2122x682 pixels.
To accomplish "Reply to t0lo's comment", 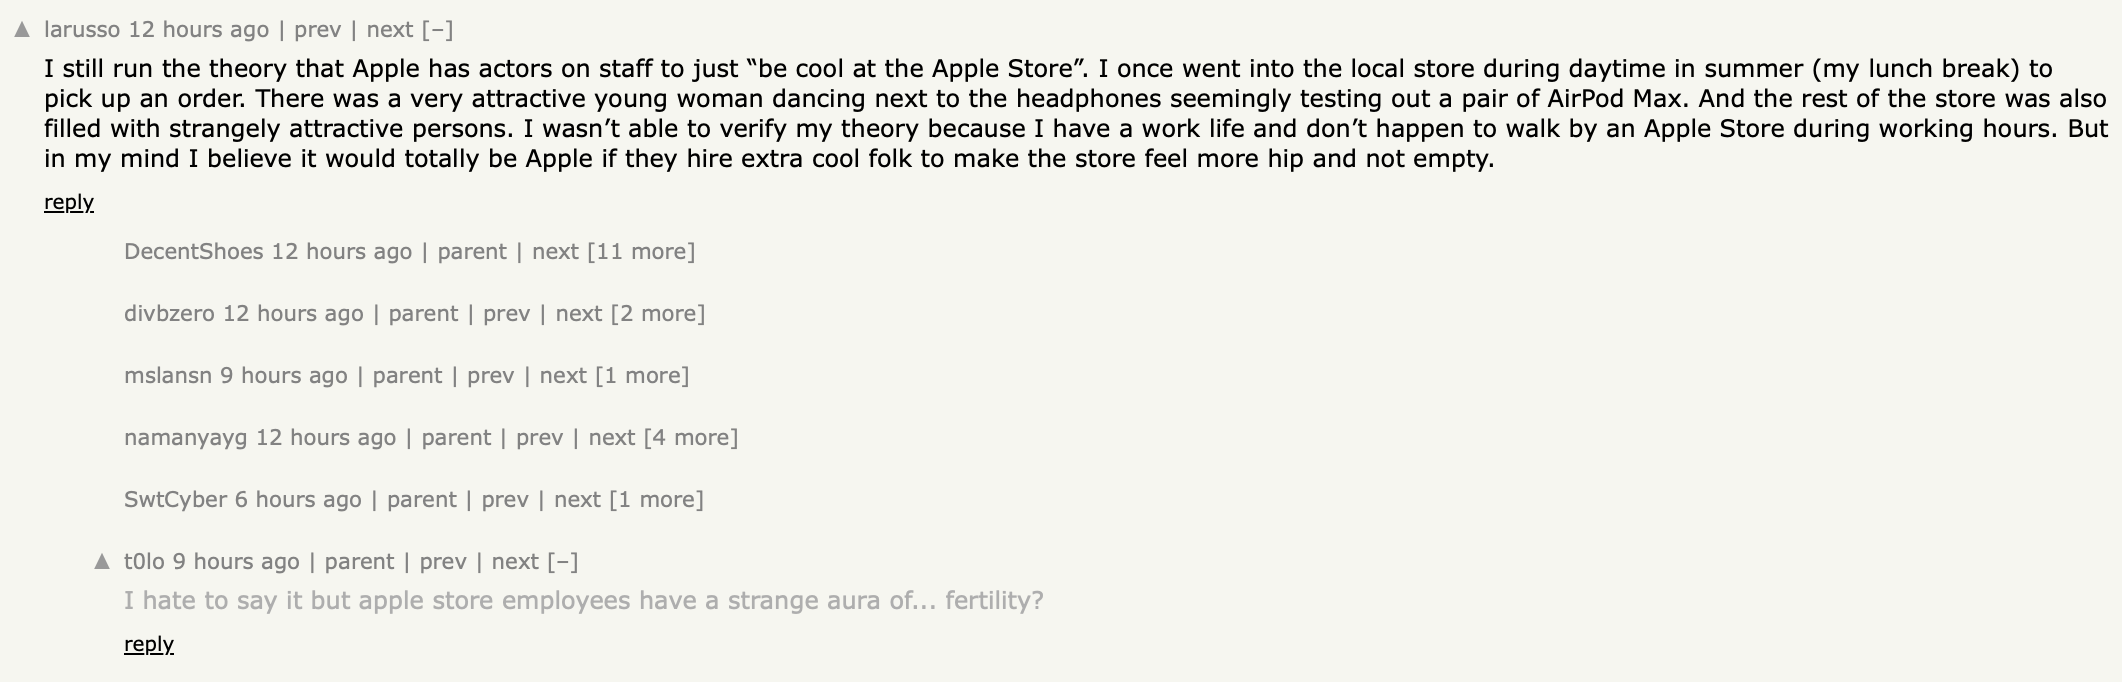I will tap(149, 645).
